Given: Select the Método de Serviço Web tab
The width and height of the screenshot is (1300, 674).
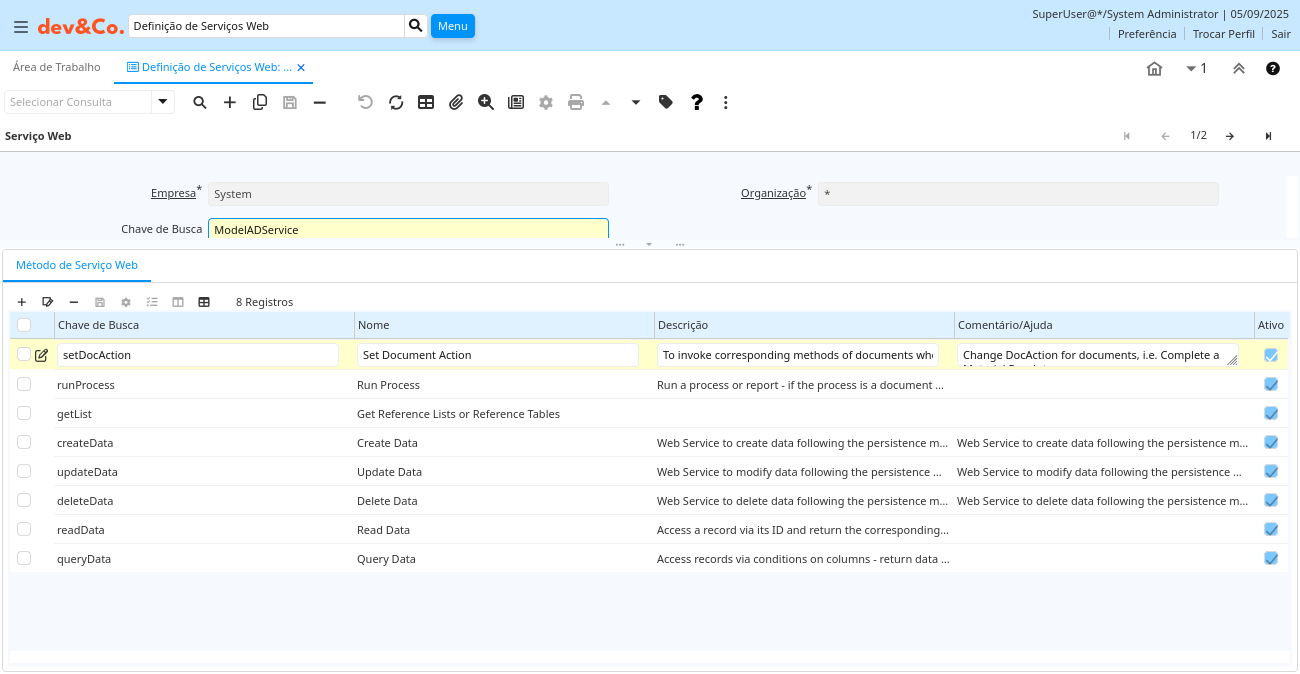Looking at the screenshot, I should tap(77, 265).
